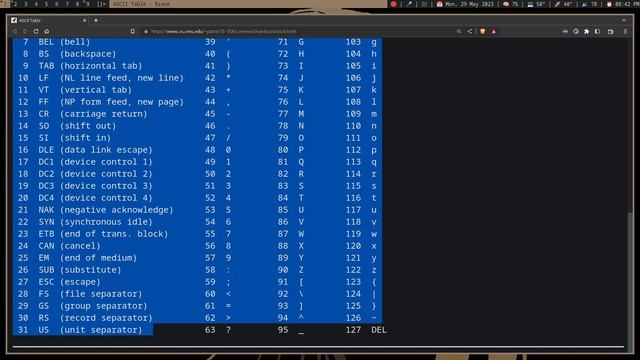Click the 'DC1 (device control 1)' entry
This screenshot has width=640, height=360.
point(96,162)
